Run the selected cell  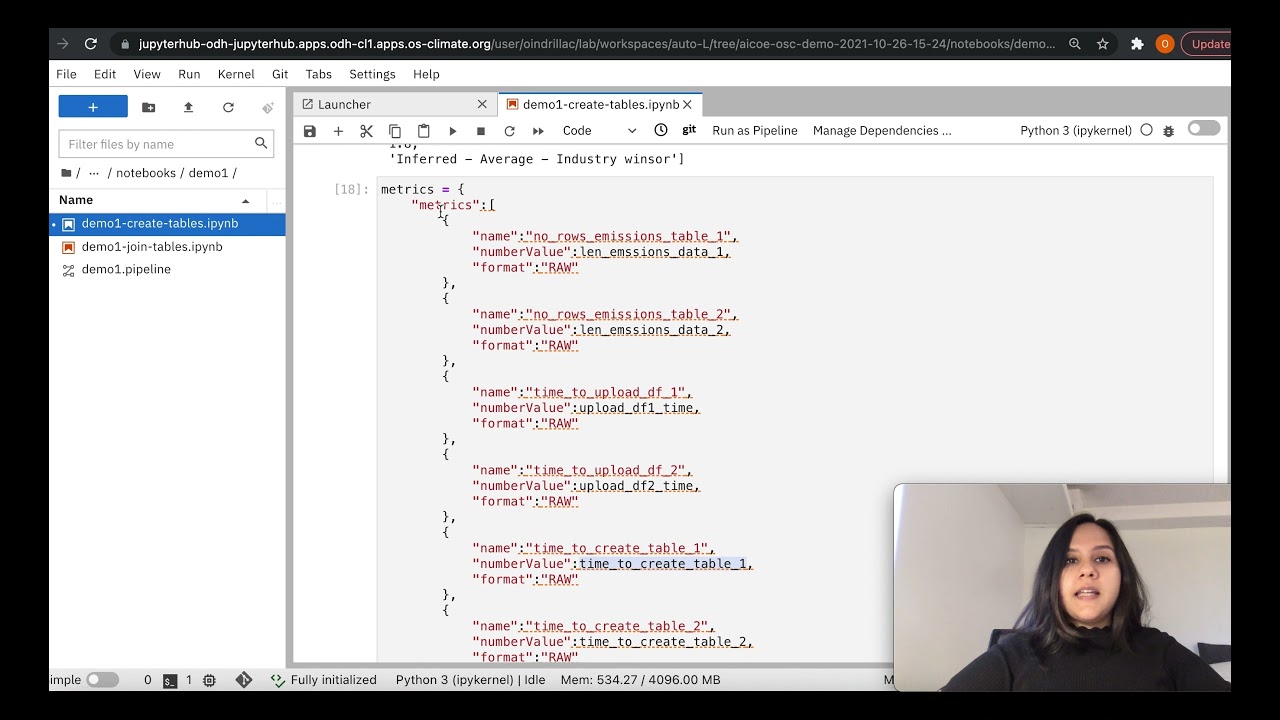click(452, 131)
